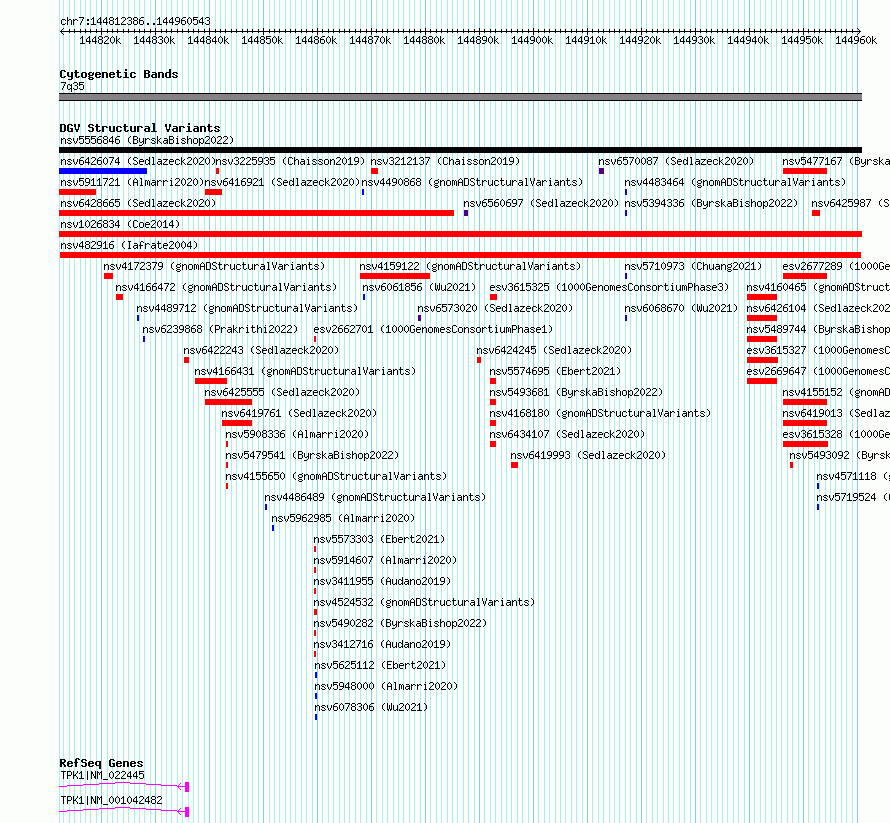Click nsv5911721 (Almarri2020) label
The width and height of the screenshot is (890, 823).
coord(132,182)
